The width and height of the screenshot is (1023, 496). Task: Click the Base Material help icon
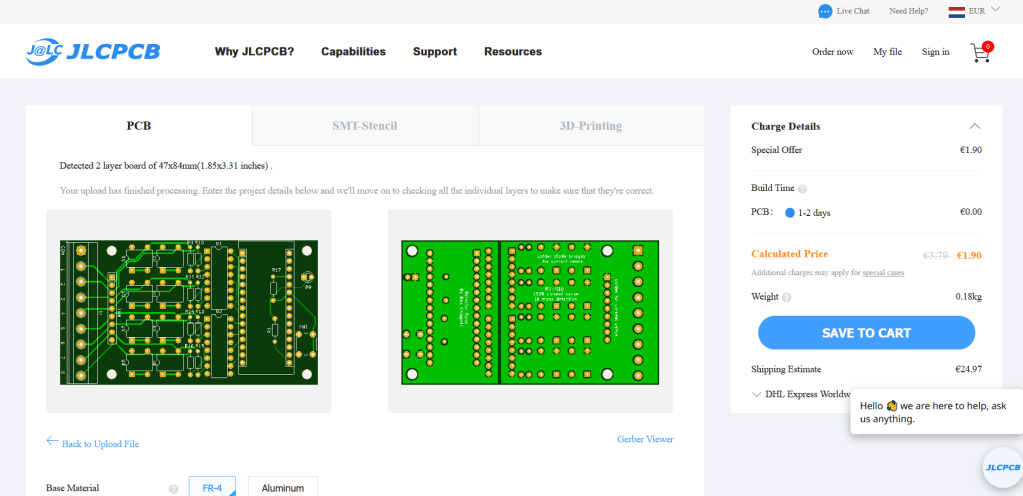click(x=173, y=489)
